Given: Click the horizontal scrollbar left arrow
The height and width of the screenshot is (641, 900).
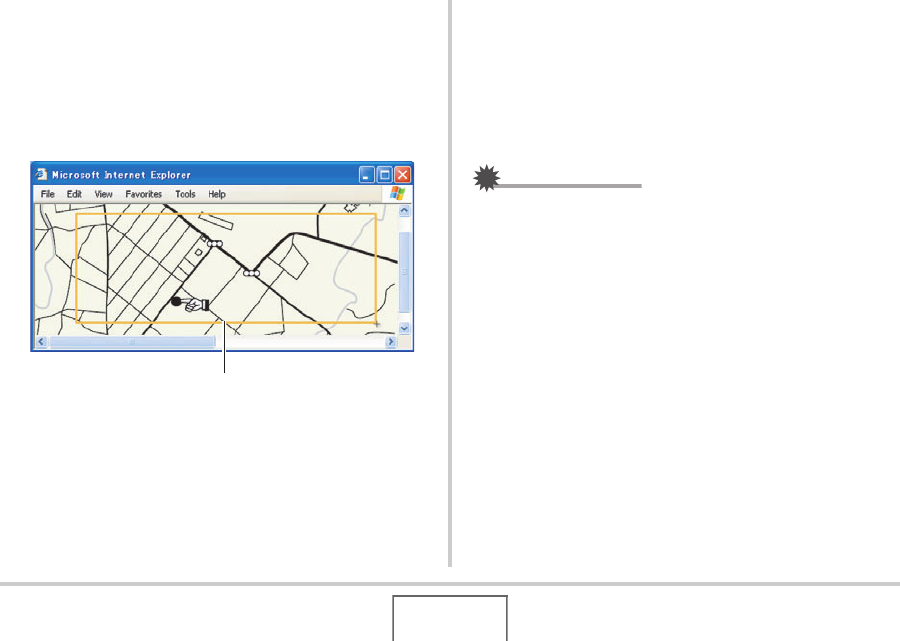Looking at the screenshot, I should [x=41, y=342].
